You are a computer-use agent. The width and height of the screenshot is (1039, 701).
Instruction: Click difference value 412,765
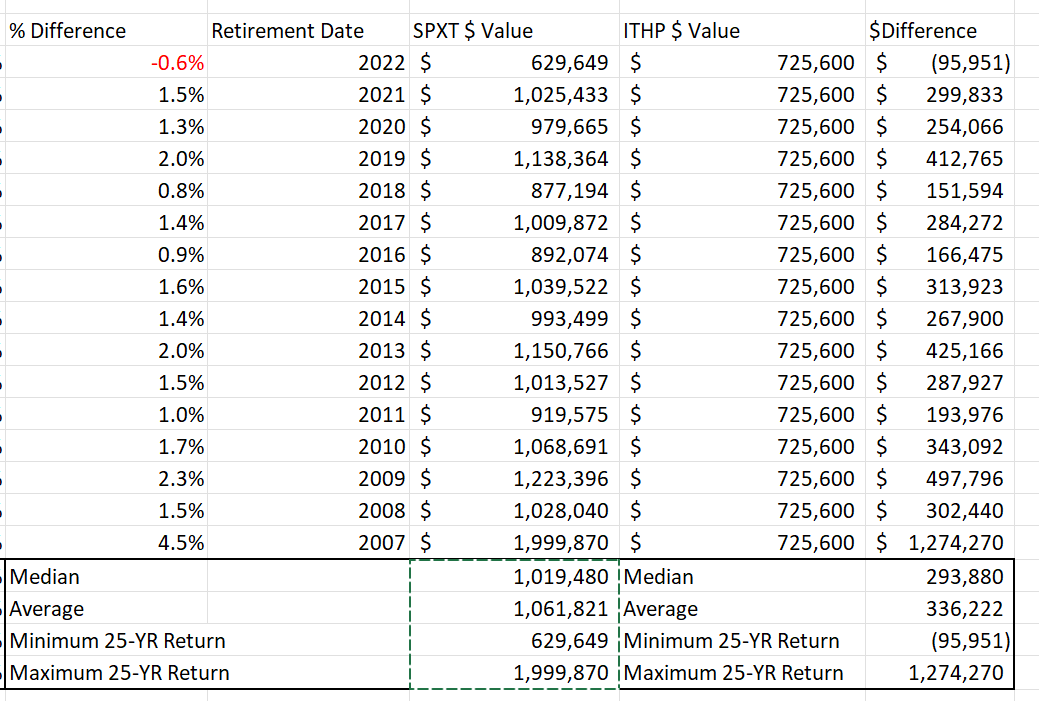click(x=940, y=158)
